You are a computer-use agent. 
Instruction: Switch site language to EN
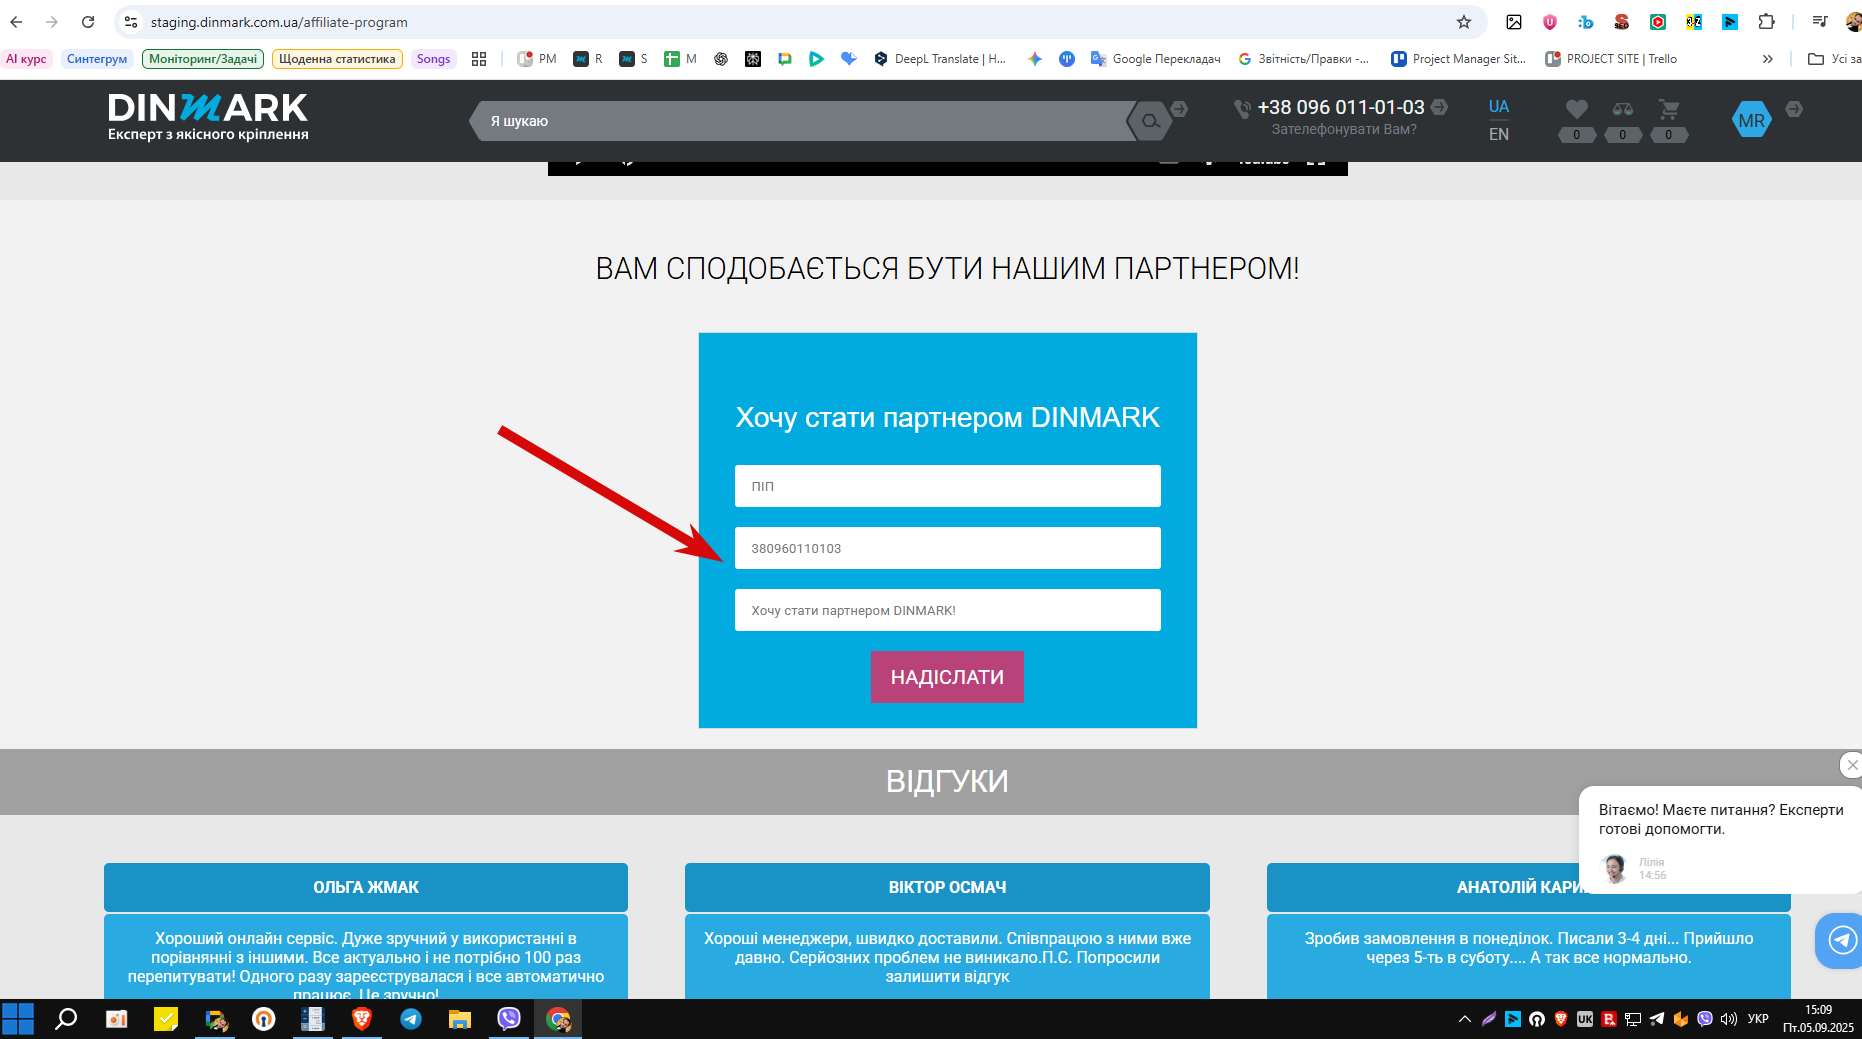[x=1498, y=134]
